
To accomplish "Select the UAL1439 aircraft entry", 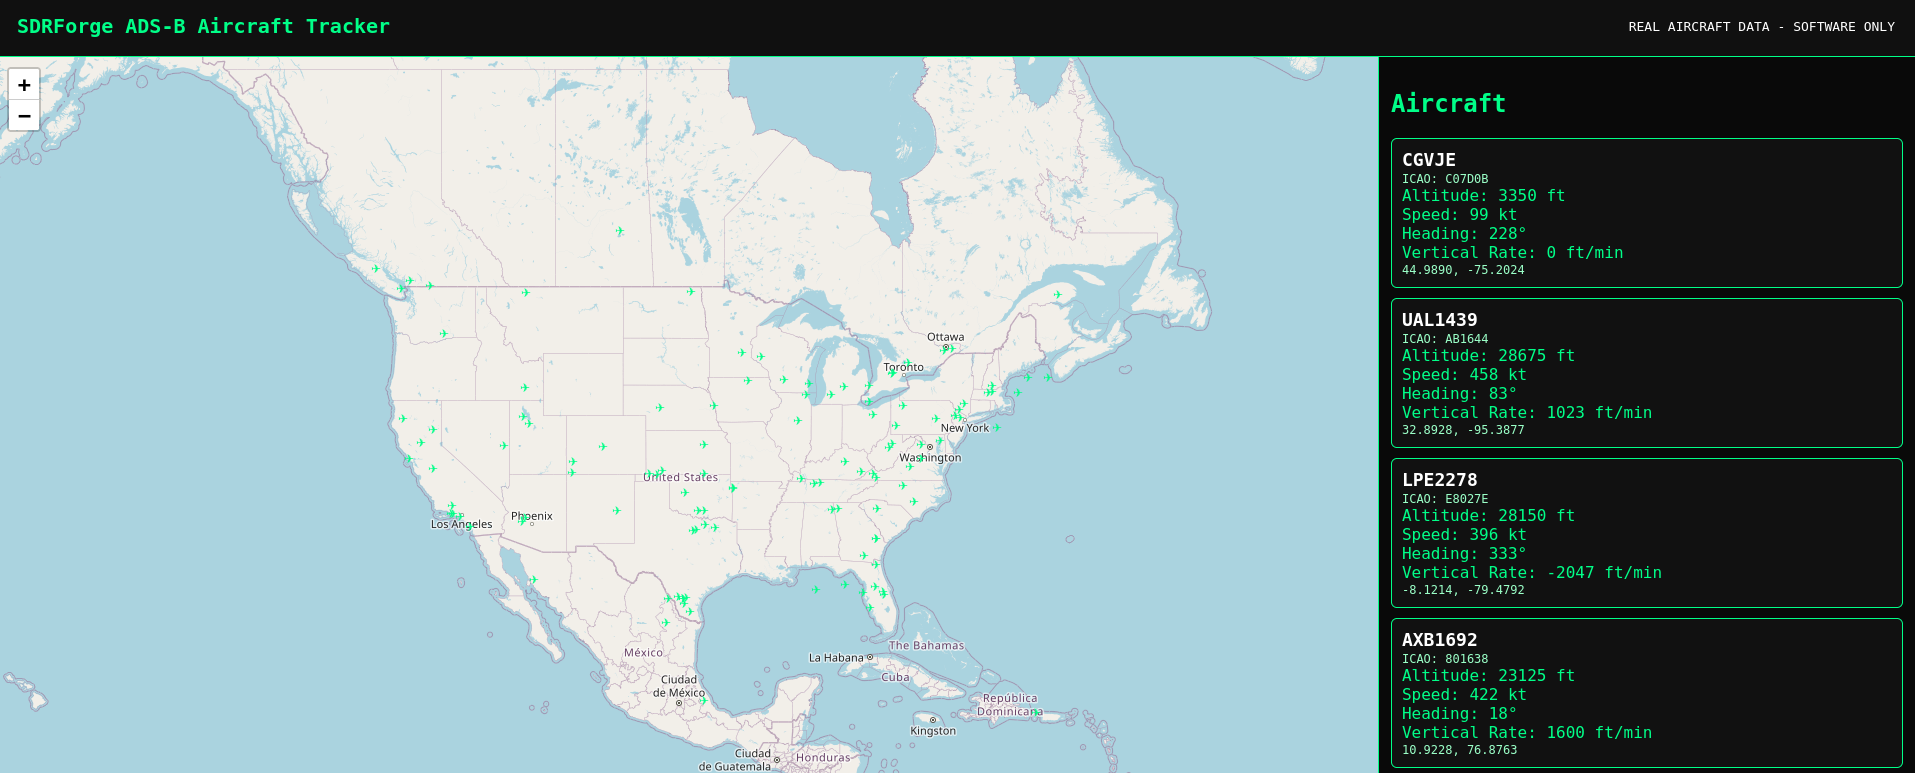I will click(1646, 373).
